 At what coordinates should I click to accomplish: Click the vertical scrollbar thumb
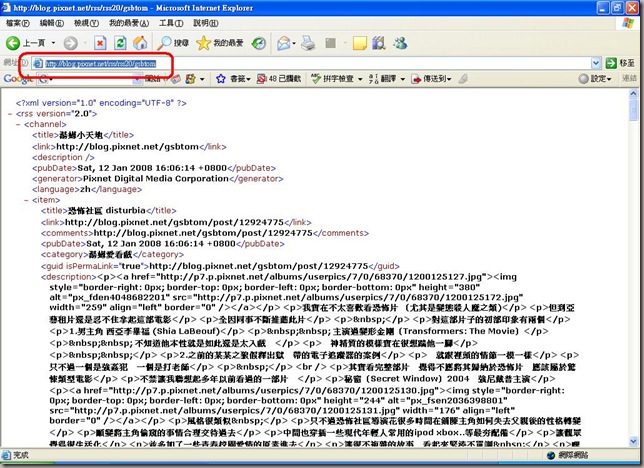633,109
